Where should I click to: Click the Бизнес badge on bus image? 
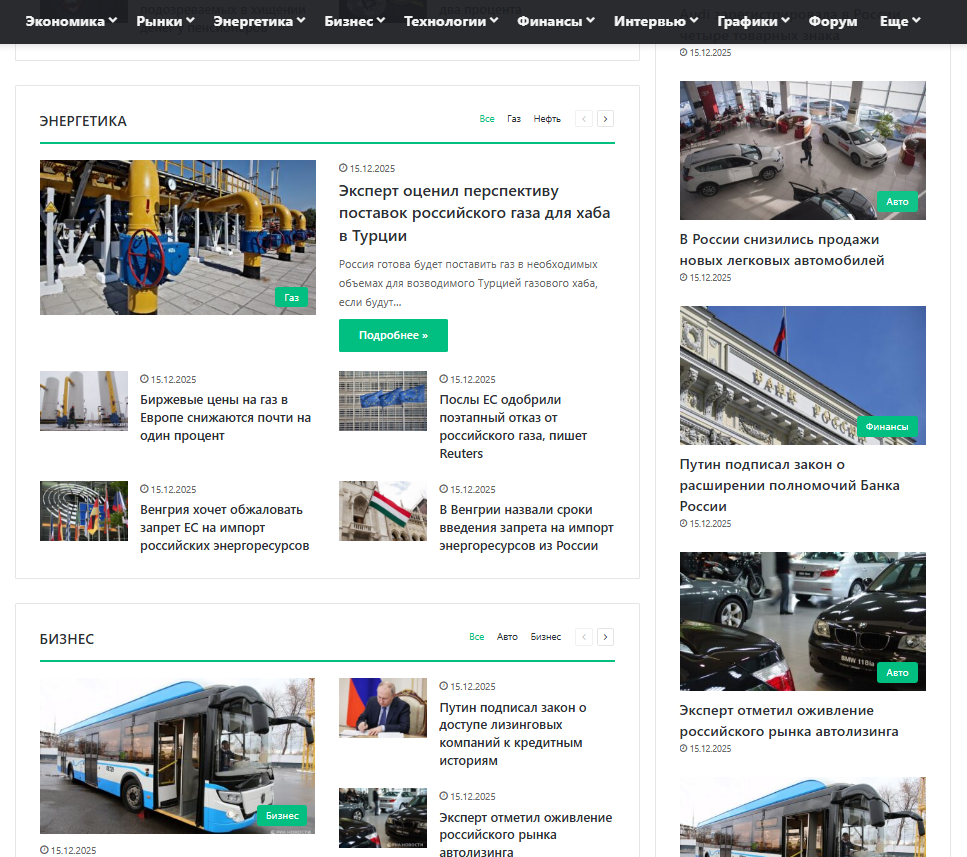click(x=282, y=815)
